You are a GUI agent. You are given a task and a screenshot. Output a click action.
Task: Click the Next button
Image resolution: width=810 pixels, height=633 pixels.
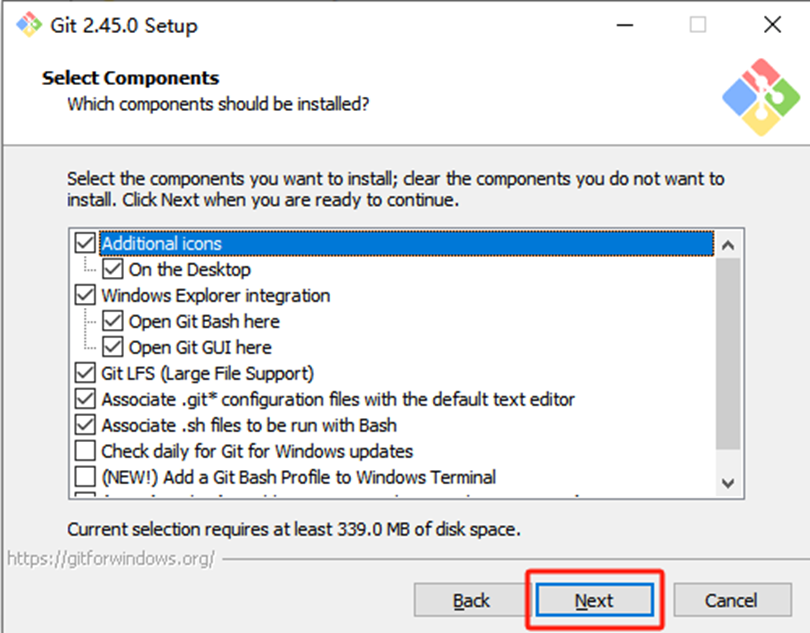click(595, 600)
